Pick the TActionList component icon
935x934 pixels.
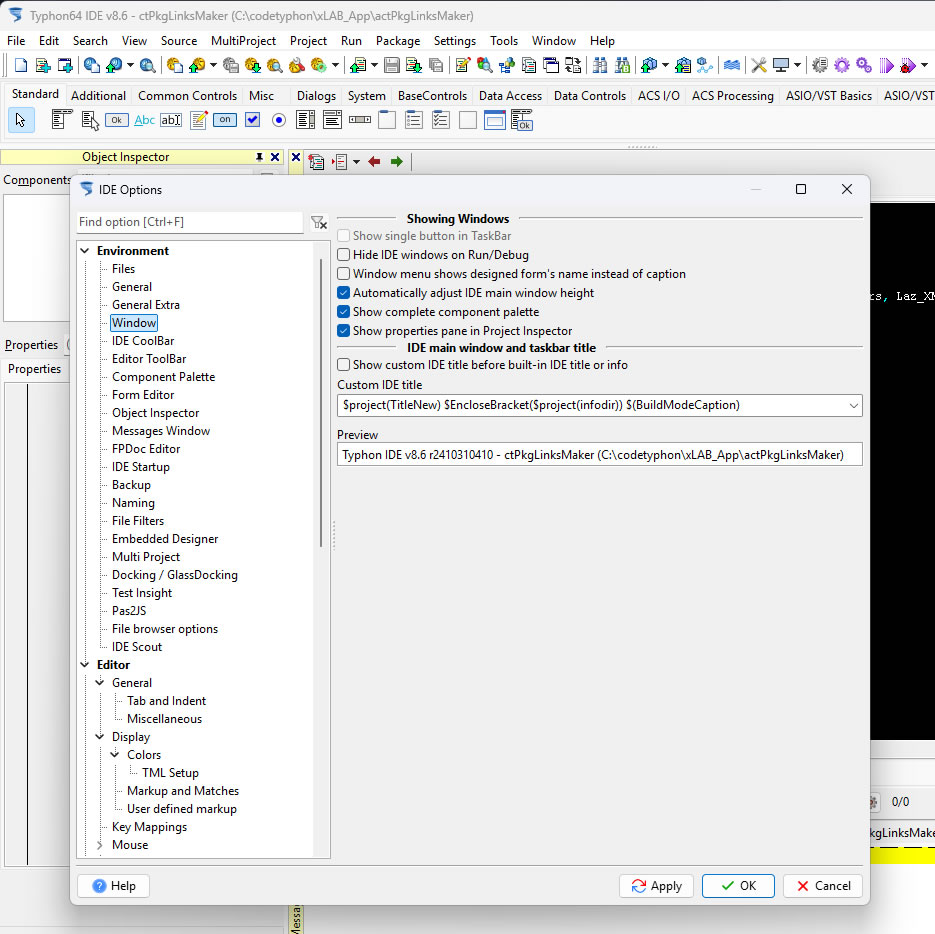click(522, 120)
